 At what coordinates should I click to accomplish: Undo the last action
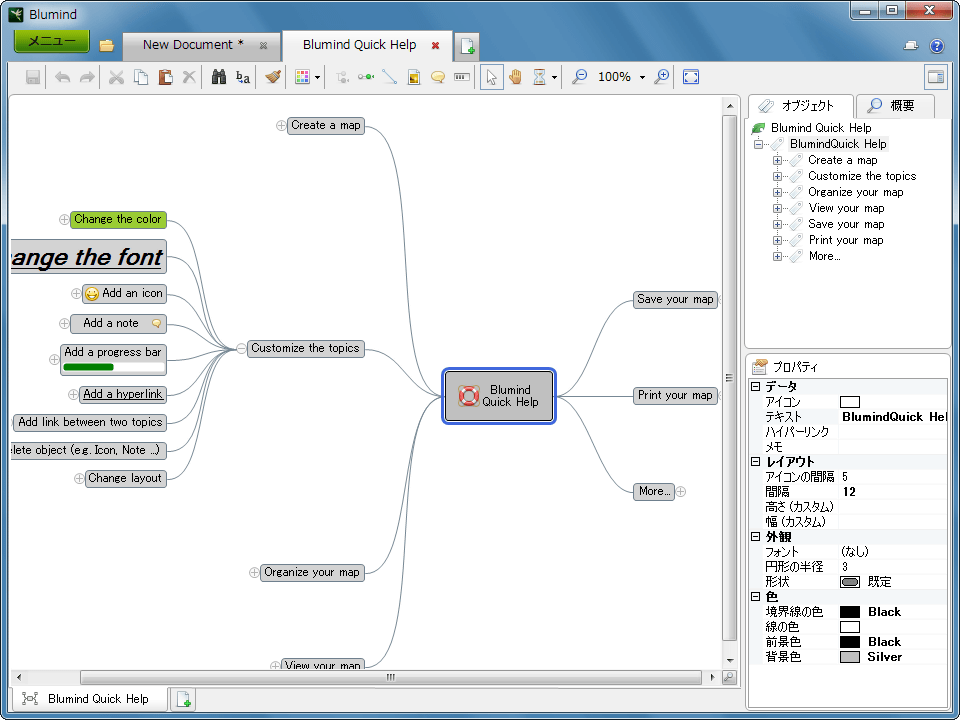click(62, 77)
